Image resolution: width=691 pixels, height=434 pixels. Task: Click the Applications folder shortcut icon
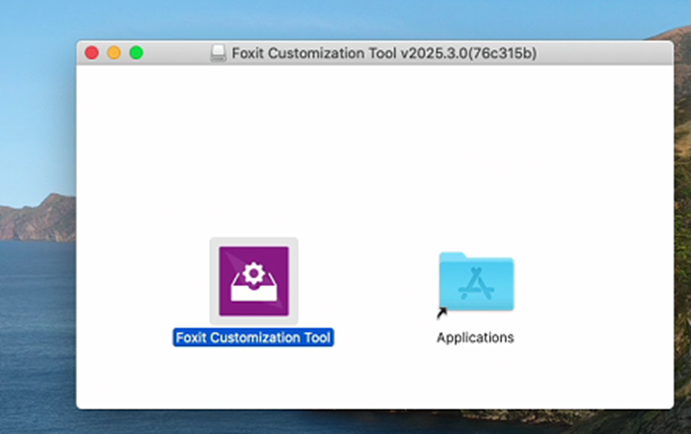click(x=475, y=282)
